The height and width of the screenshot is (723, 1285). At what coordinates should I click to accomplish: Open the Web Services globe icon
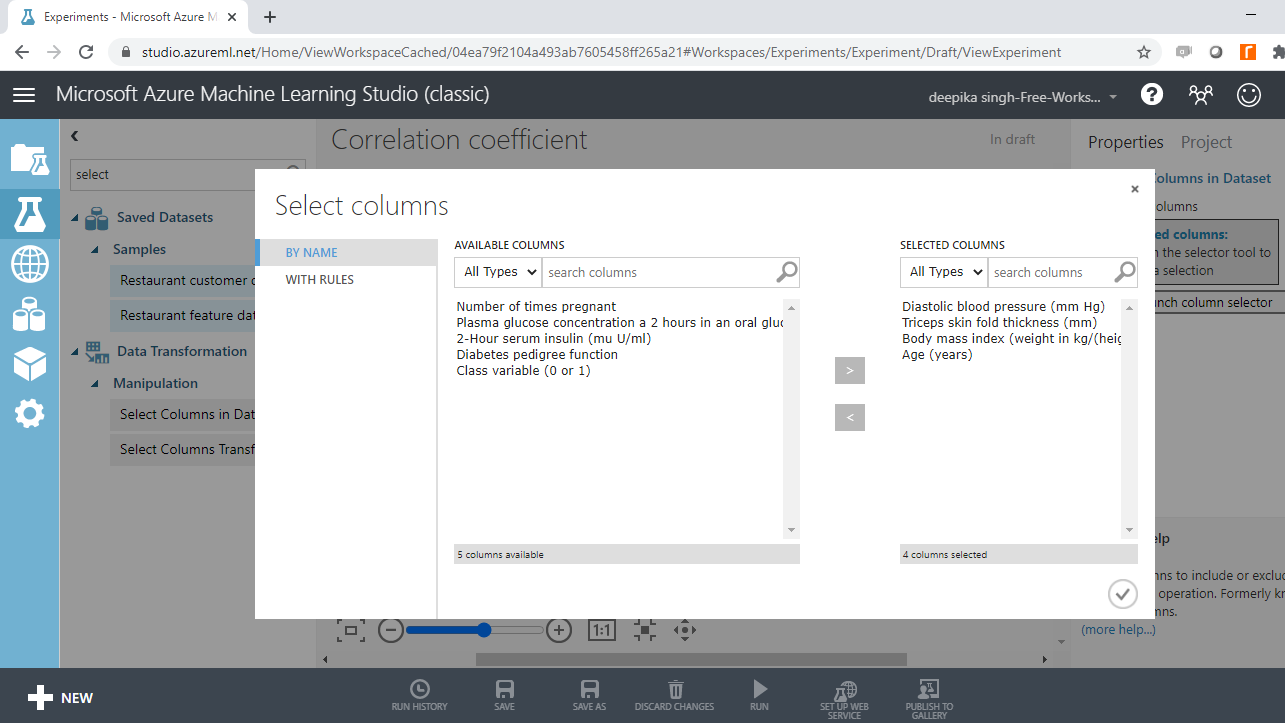point(29,264)
